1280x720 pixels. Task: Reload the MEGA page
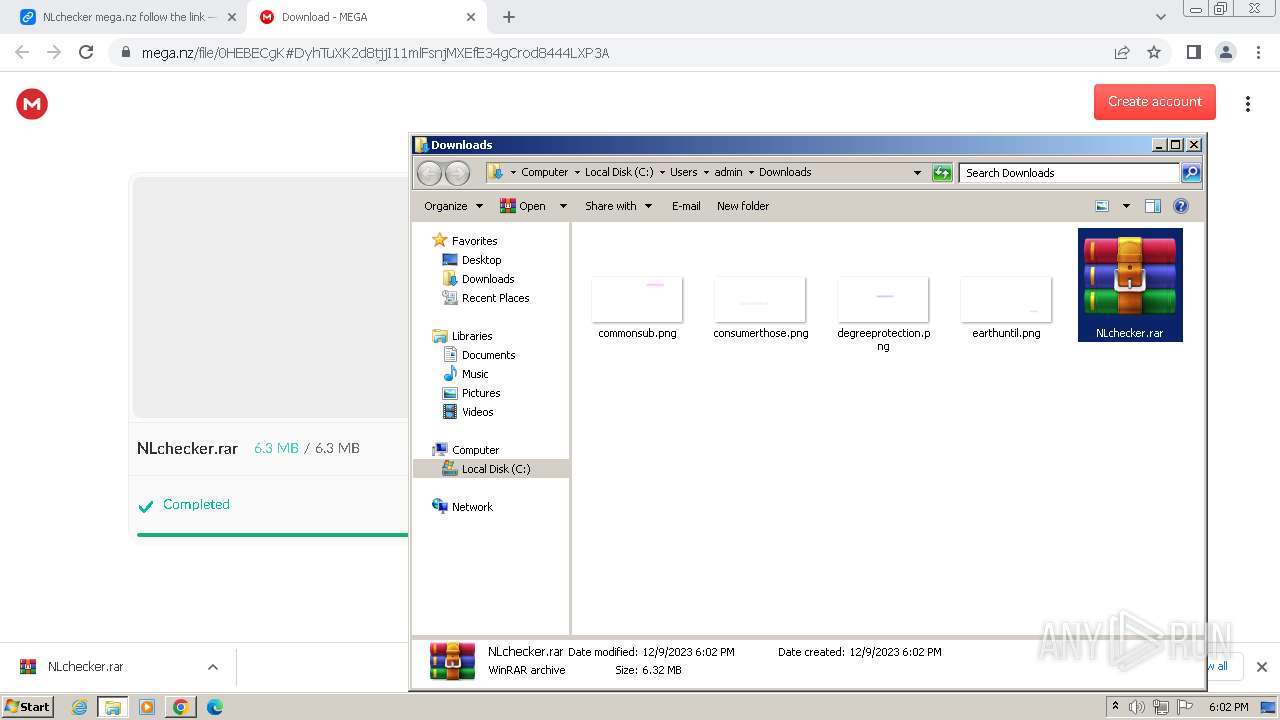pos(86,52)
